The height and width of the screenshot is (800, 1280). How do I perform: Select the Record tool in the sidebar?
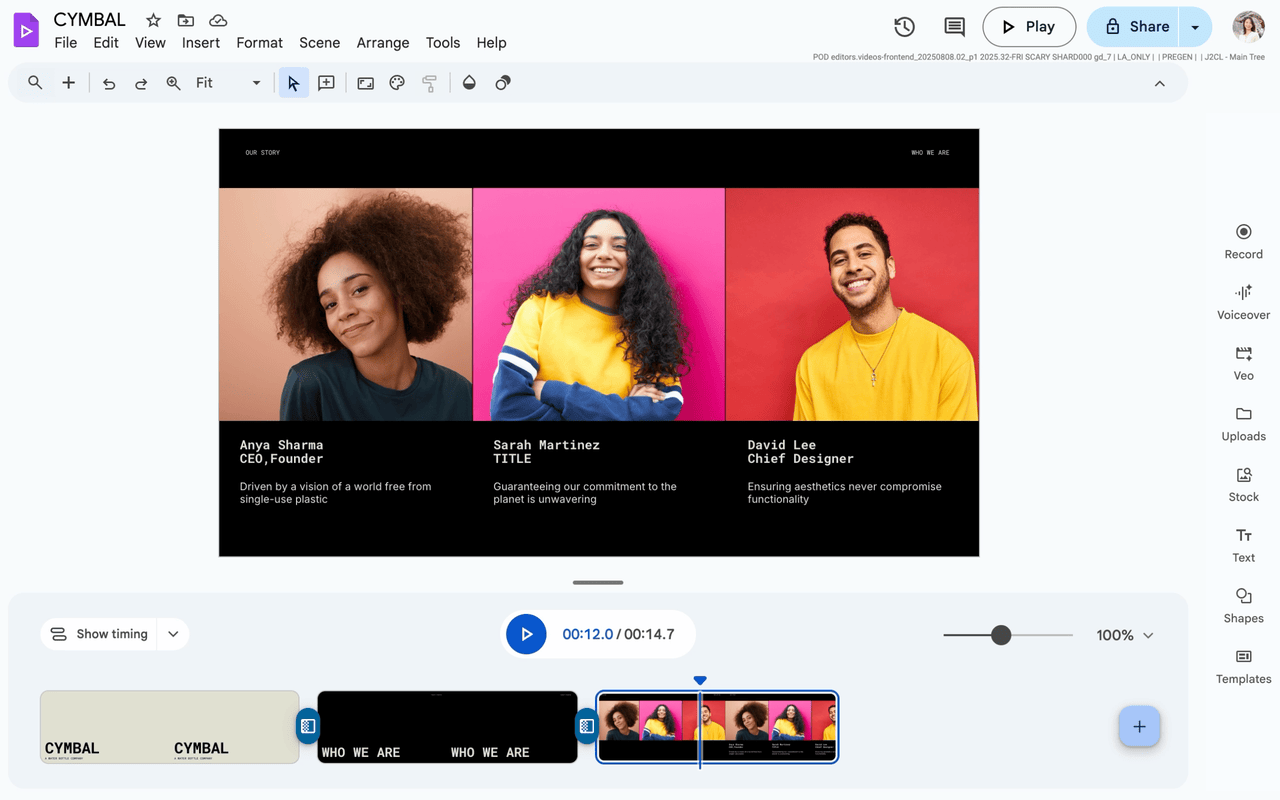point(1243,240)
